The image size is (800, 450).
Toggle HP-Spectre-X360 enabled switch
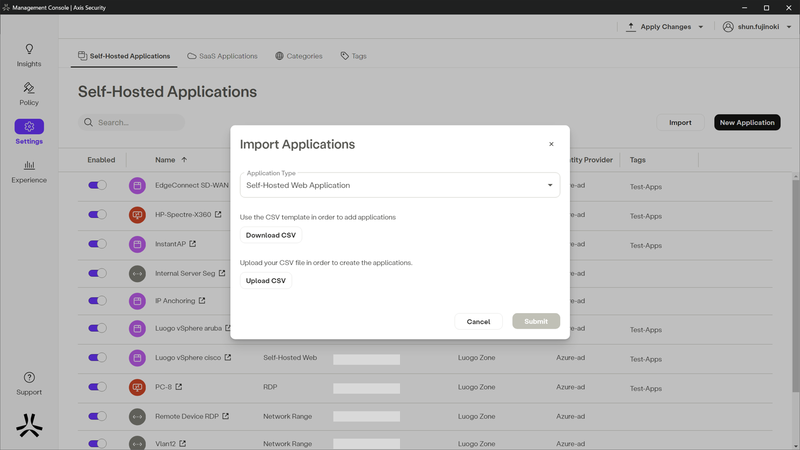97,214
